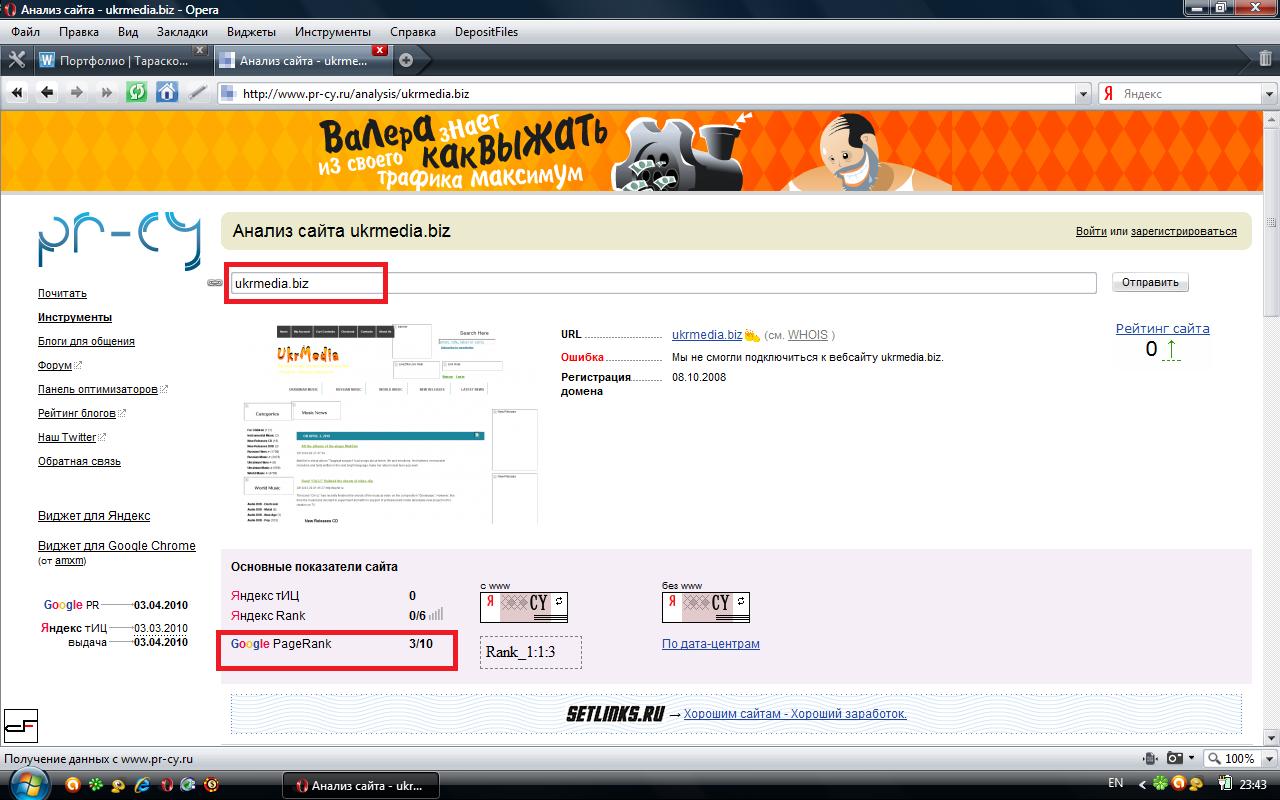Open the По дата-центрам link
1280x800 pixels.
point(711,644)
